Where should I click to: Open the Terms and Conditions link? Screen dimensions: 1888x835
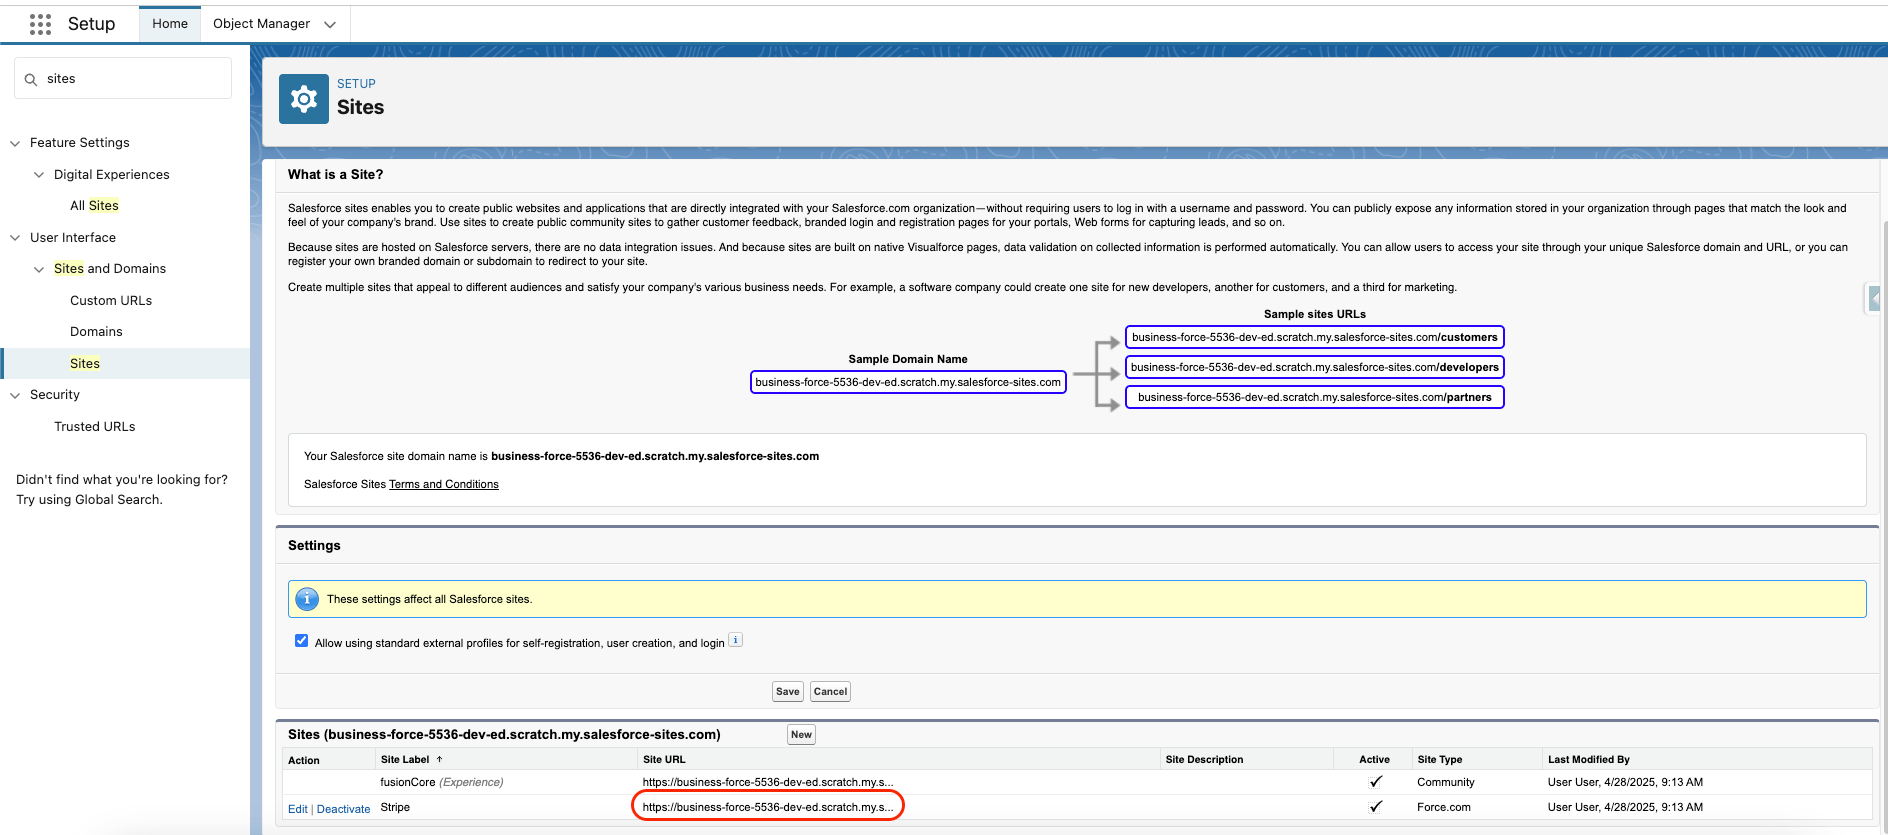(444, 484)
